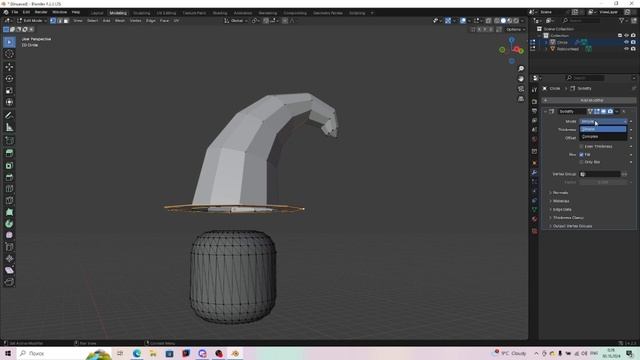
Task: Select the Poly Build tool
Action: click(x=9, y=212)
